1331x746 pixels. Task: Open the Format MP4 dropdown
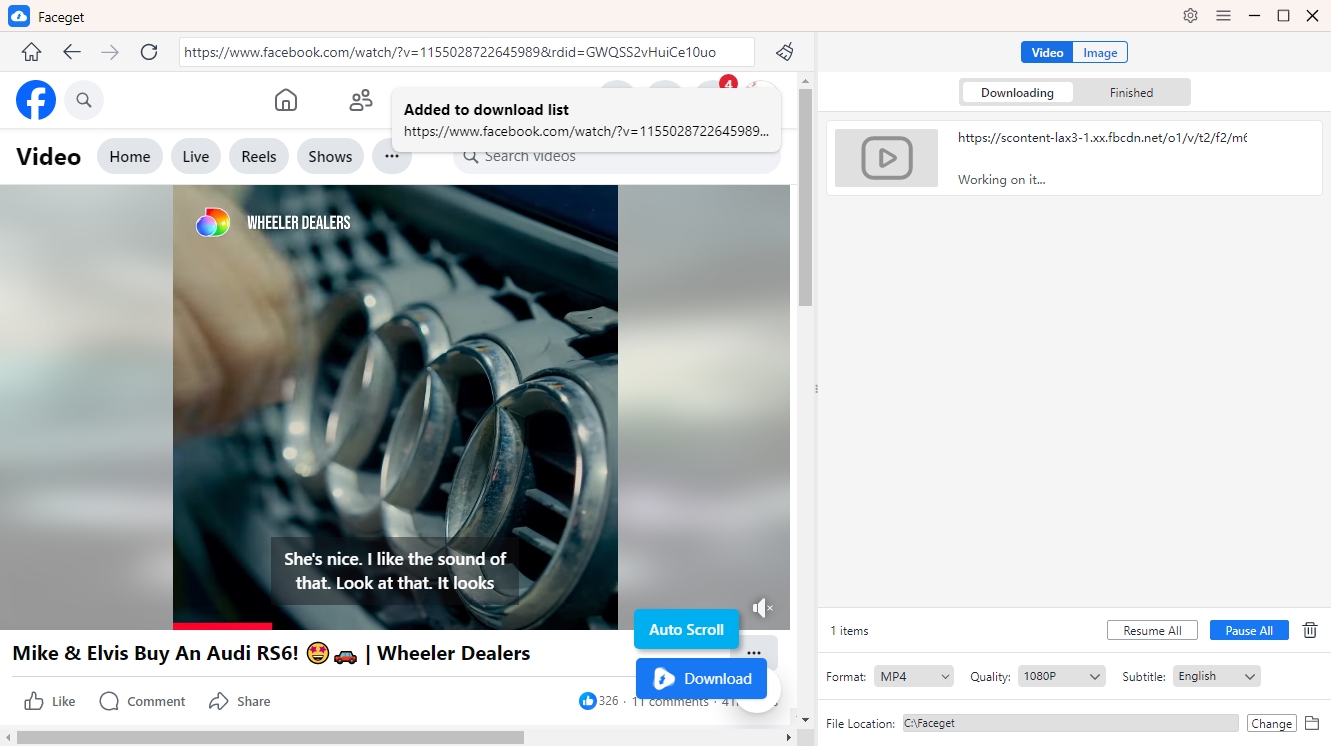pyautogui.click(x=914, y=677)
